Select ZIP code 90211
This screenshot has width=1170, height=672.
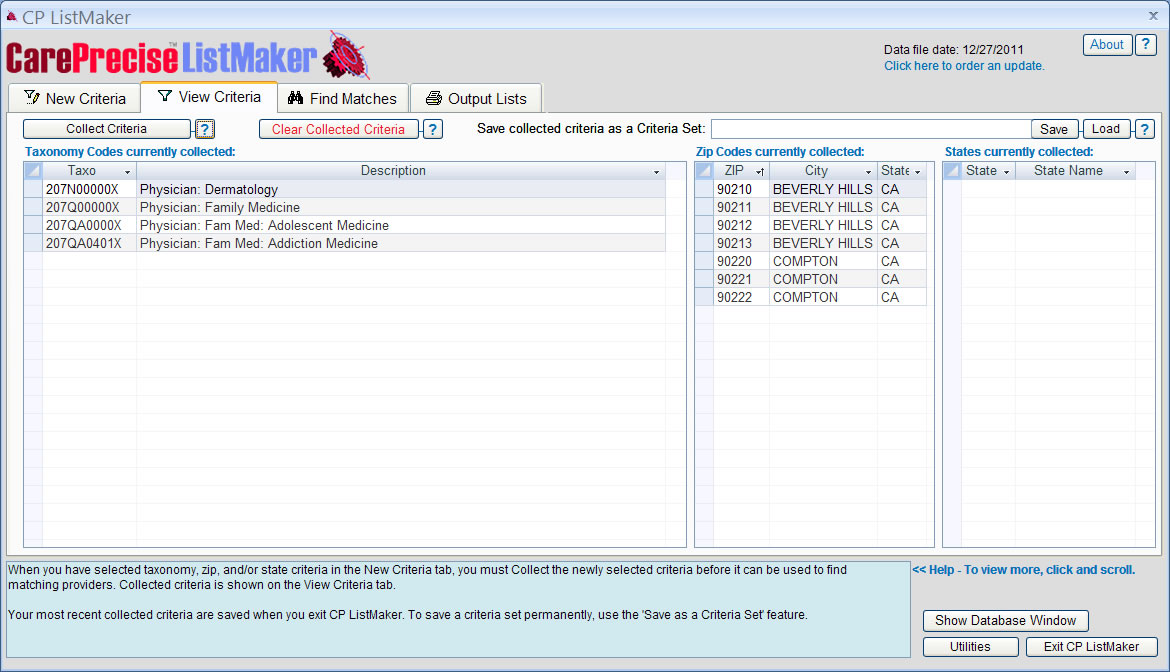(741, 207)
